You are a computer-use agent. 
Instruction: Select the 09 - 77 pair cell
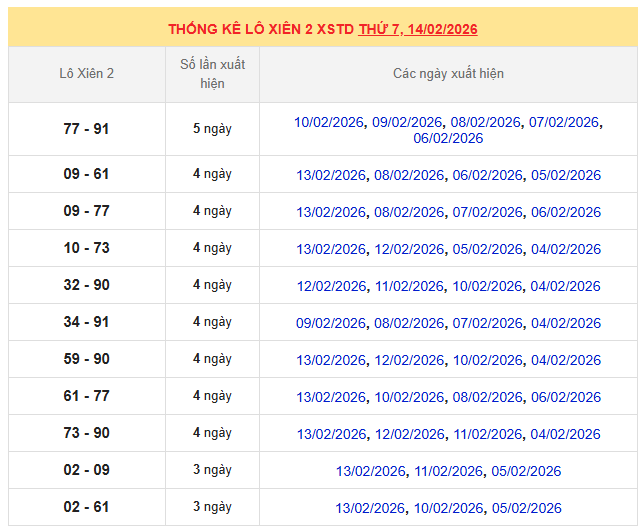pyautogui.click(x=86, y=211)
